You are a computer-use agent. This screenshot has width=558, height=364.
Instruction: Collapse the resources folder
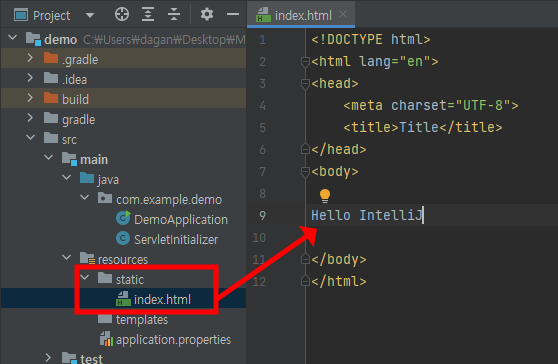66,257
